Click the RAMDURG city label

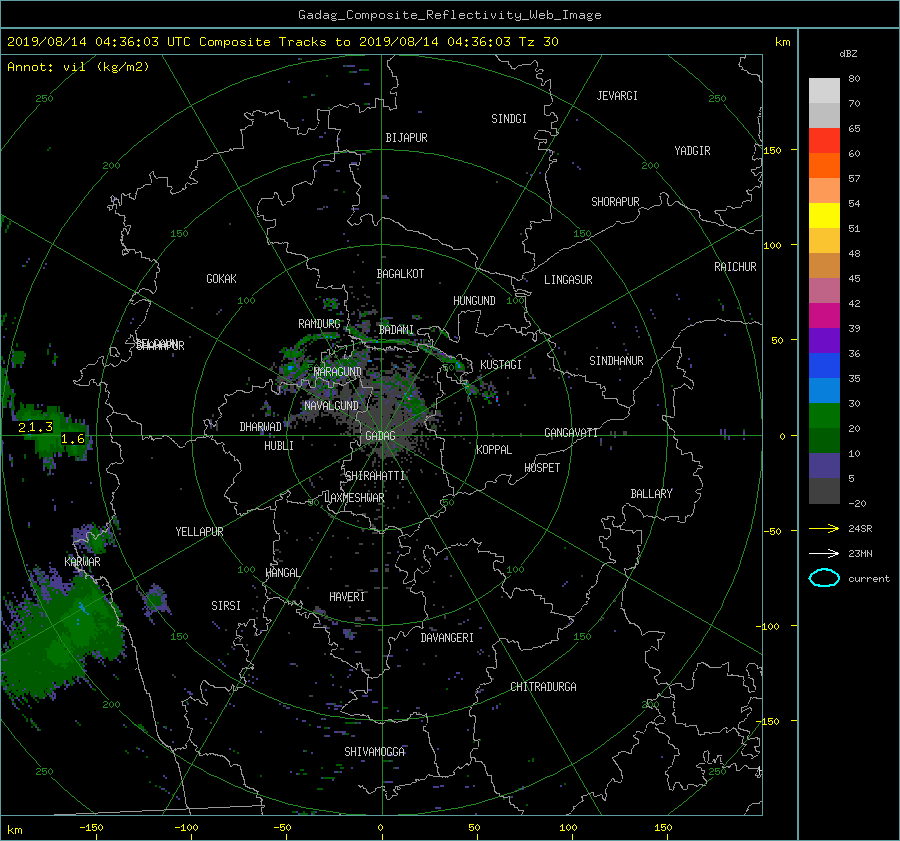[x=319, y=324]
